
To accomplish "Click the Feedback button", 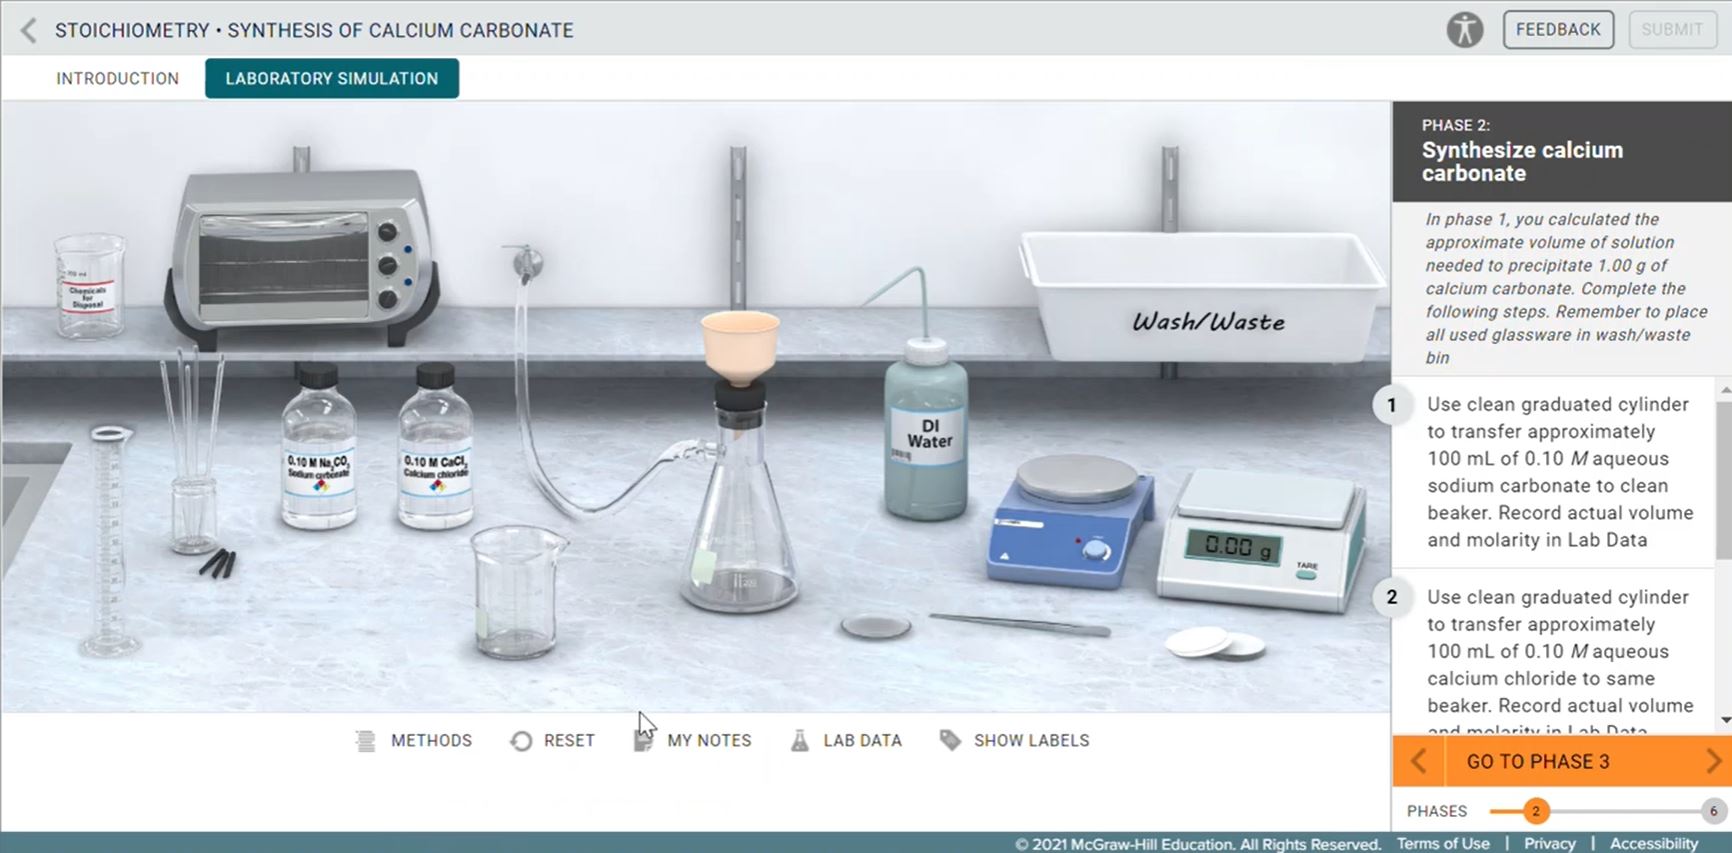I will (x=1557, y=30).
